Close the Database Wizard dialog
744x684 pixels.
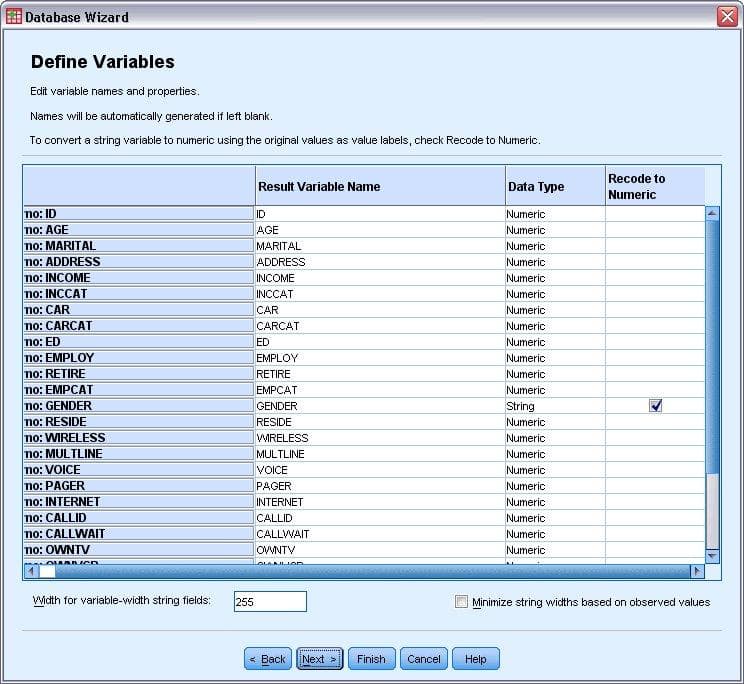point(727,16)
